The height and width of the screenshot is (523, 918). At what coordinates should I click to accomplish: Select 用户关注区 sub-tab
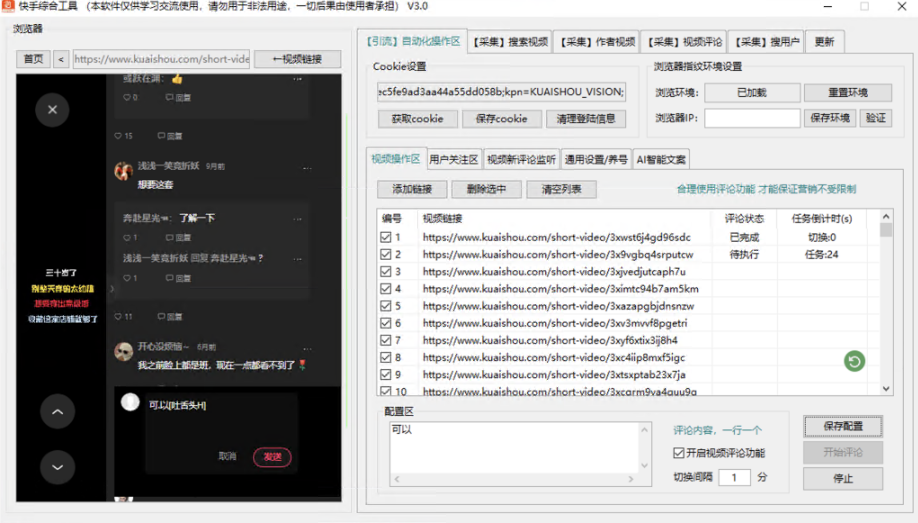coord(454,159)
